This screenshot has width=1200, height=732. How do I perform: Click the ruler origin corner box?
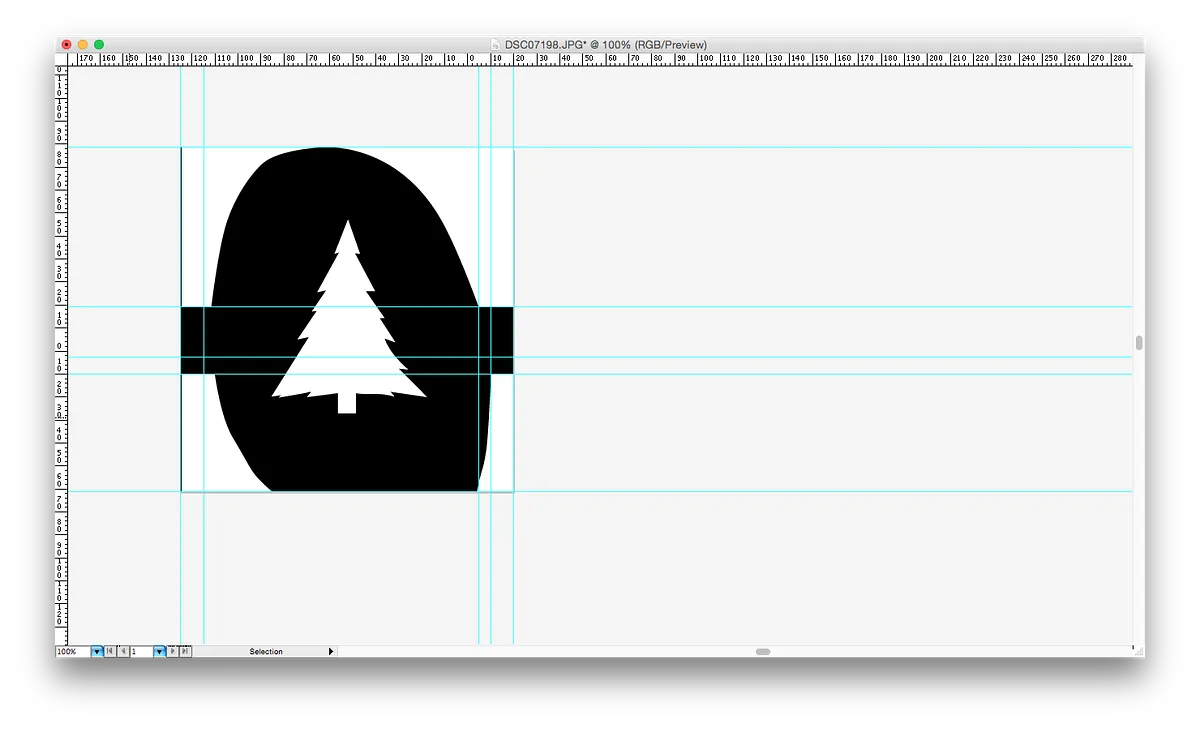click(61, 59)
